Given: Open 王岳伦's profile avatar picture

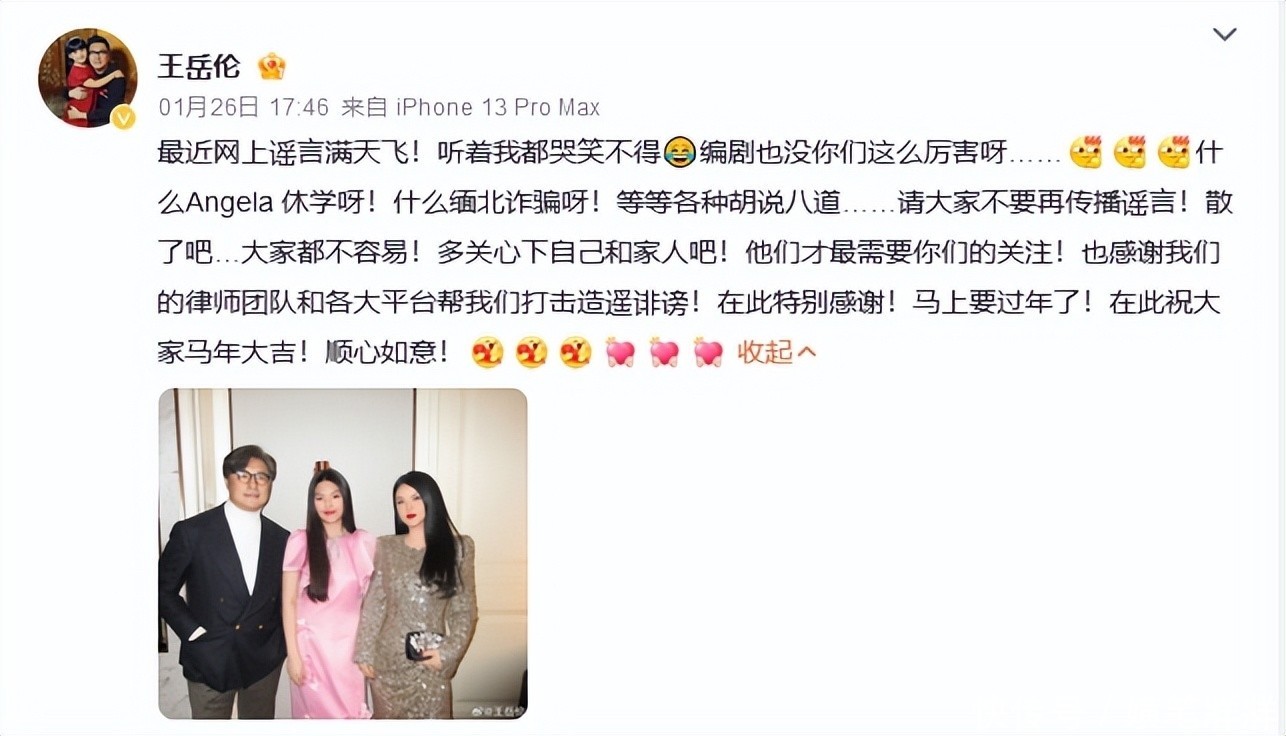Looking at the screenshot, I should [87, 78].
